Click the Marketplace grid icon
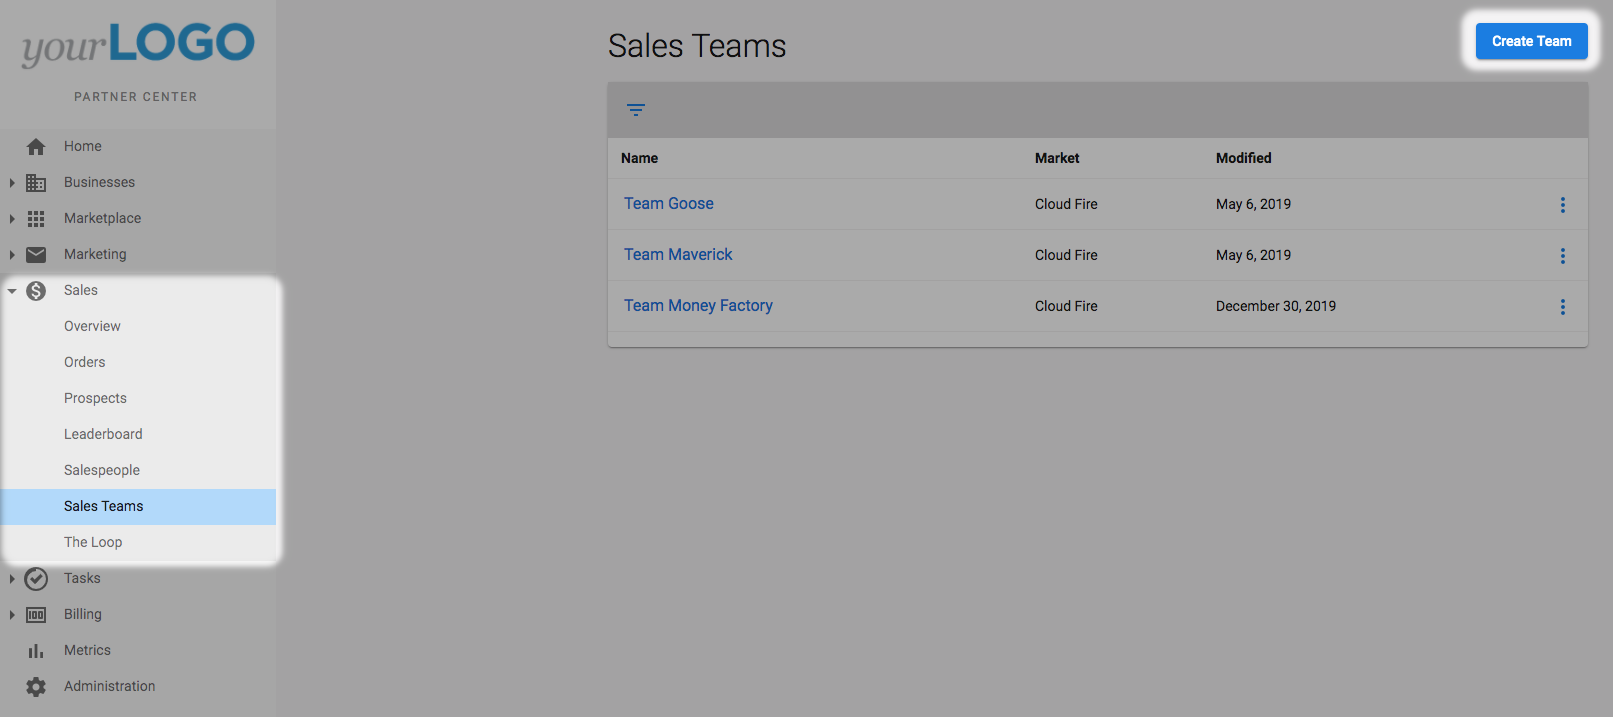Image resolution: width=1613 pixels, height=717 pixels. (x=36, y=219)
